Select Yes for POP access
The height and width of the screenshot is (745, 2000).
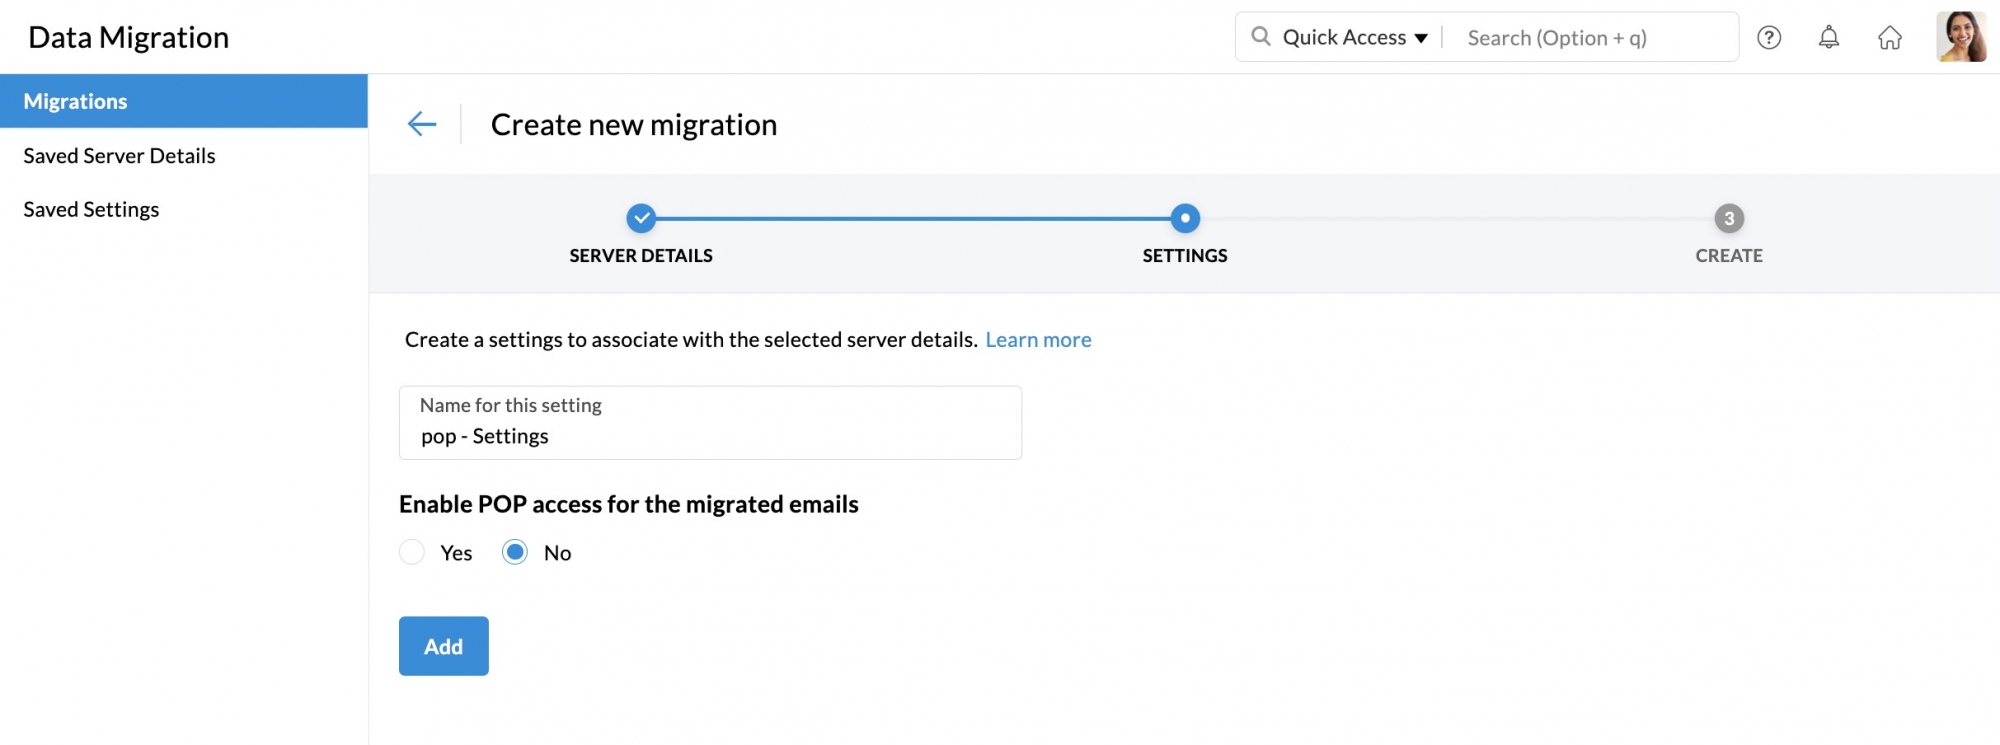tap(412, 552)
